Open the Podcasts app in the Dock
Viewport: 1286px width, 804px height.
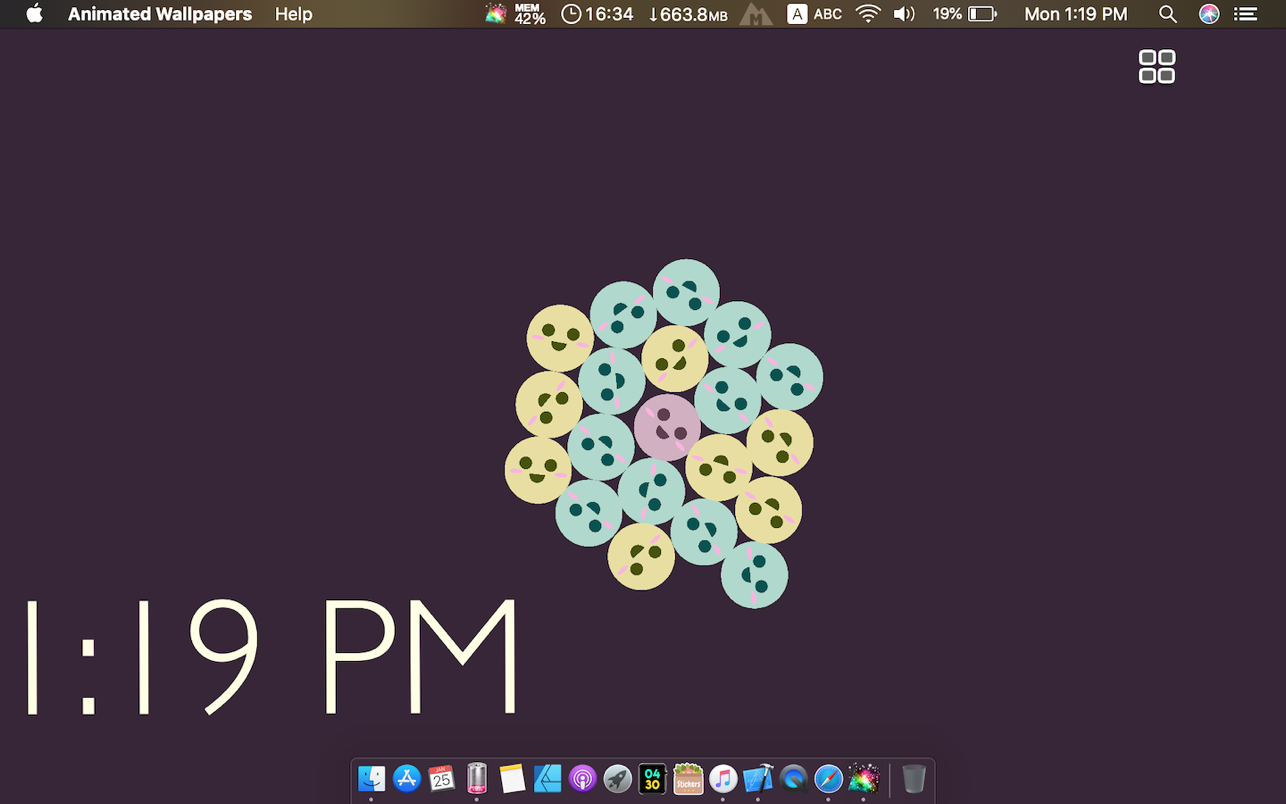[581, 779]
